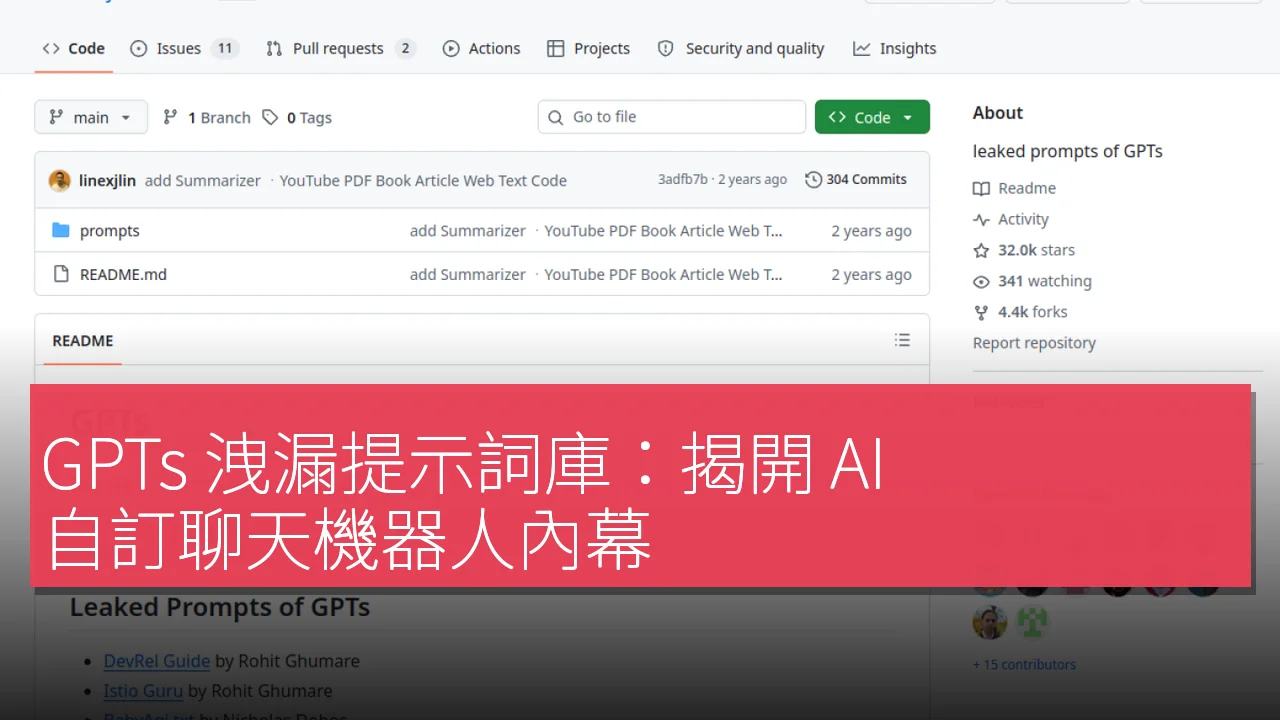Image resolution: width=1280 pixels, height=720 pixels.
Task: Show the + 15 contributors link
Action: tap(1024, 664)
